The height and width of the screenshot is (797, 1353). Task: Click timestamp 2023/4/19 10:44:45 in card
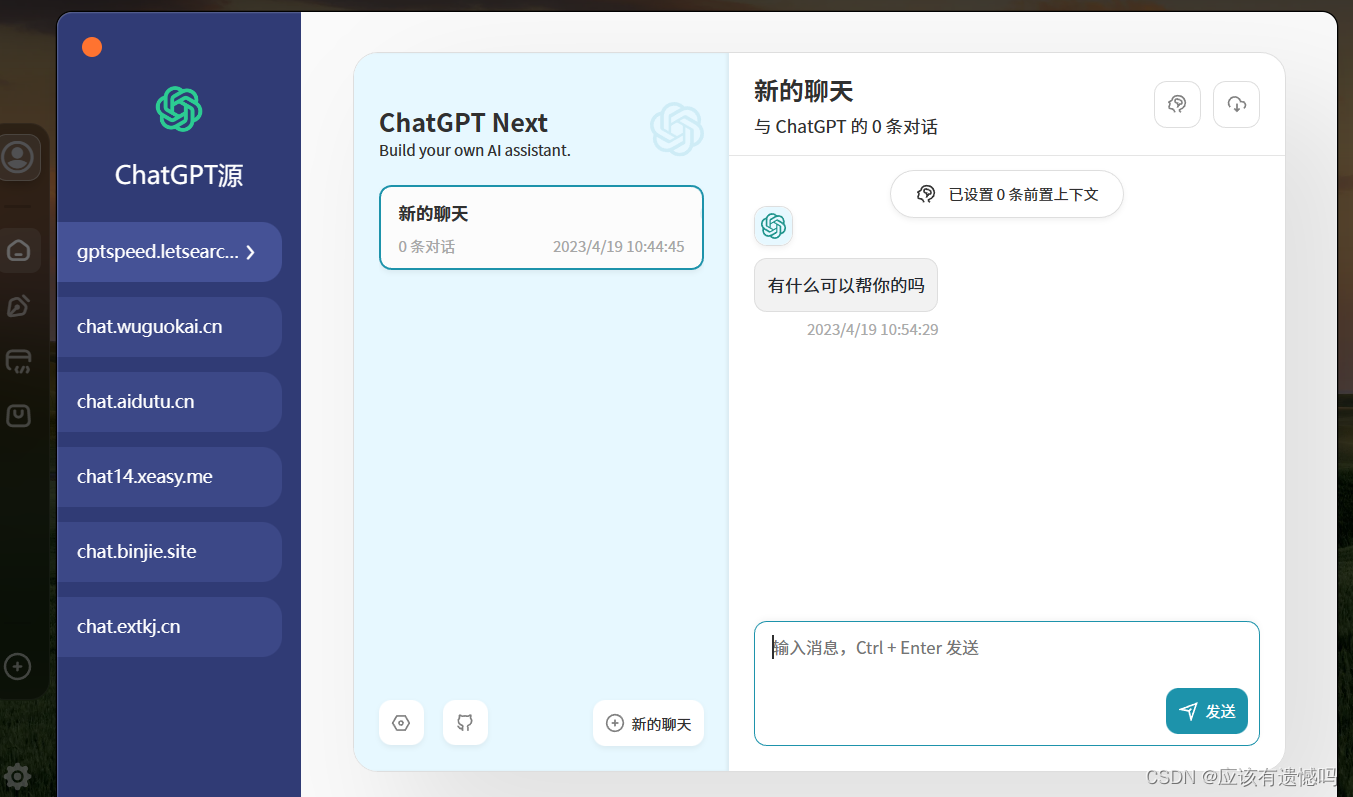tap(619, 246)
